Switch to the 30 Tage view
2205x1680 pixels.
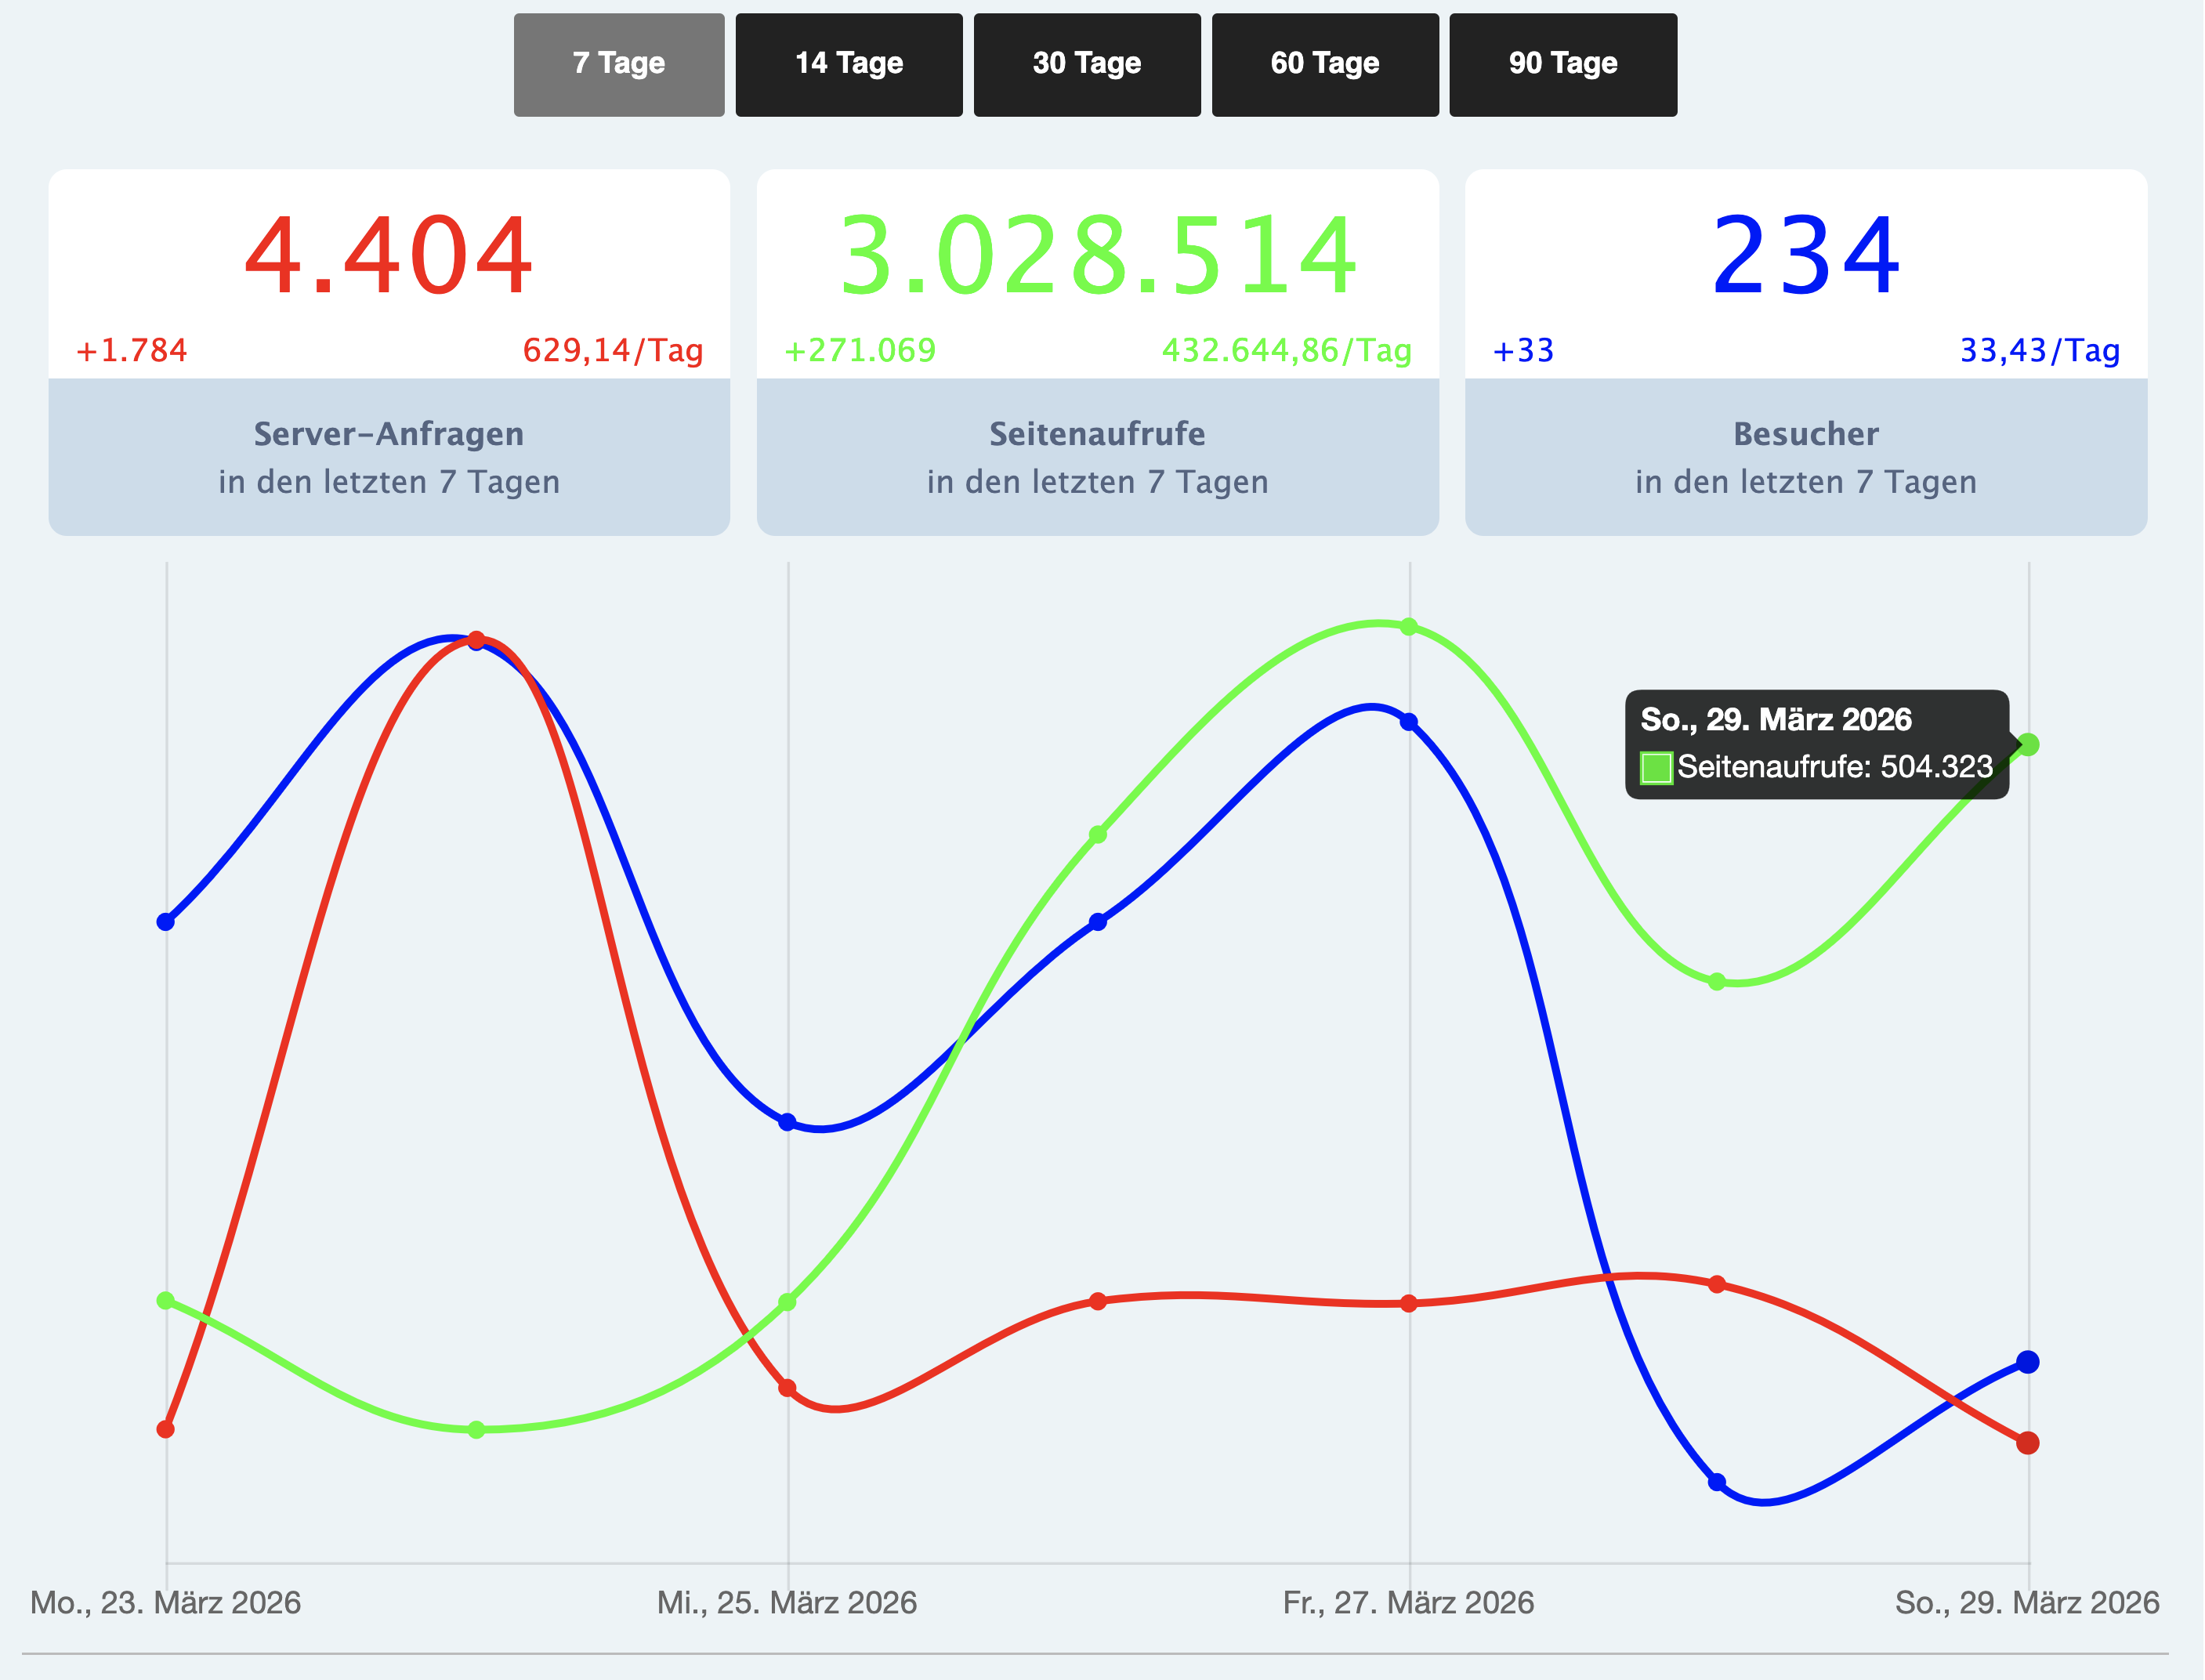(x=1086, y=64)
